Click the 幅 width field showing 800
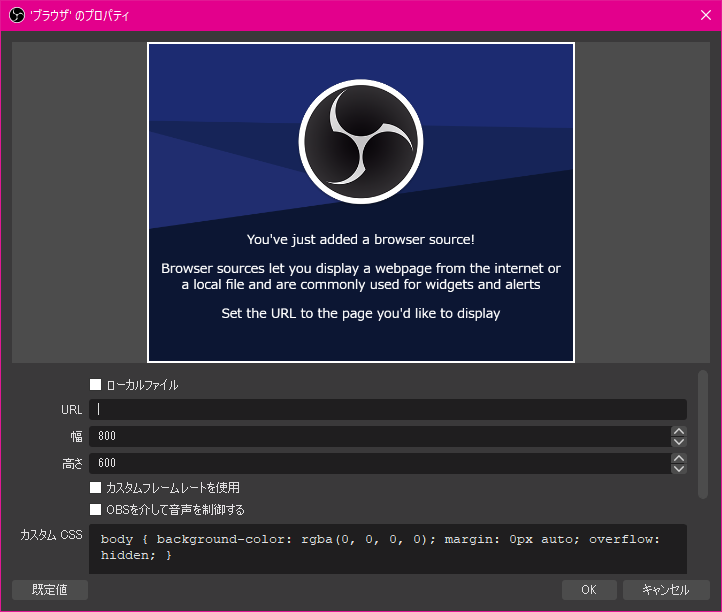The height and width of the screenshot is (612, 722). pos(379,436)
